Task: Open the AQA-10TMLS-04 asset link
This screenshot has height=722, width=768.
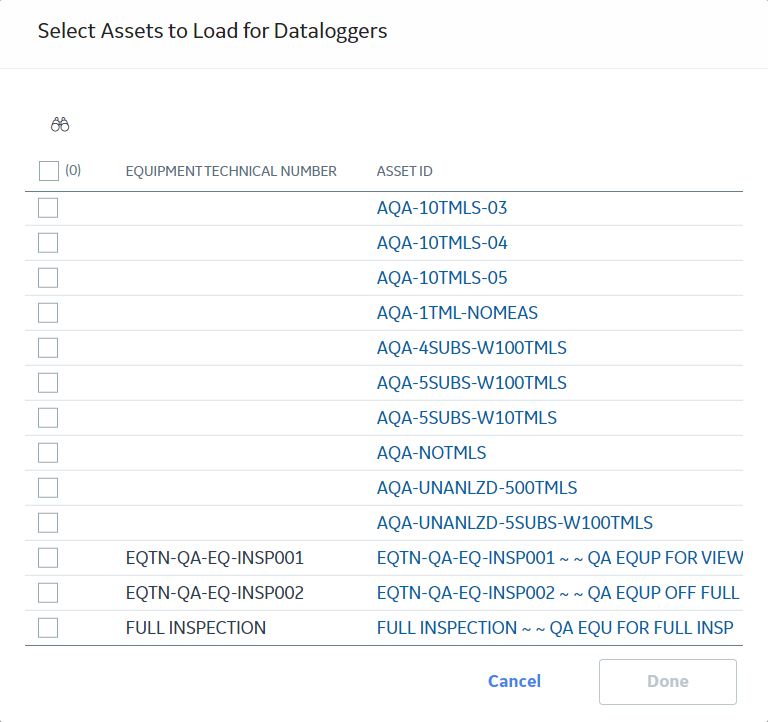Action: (x=442, y=243)
